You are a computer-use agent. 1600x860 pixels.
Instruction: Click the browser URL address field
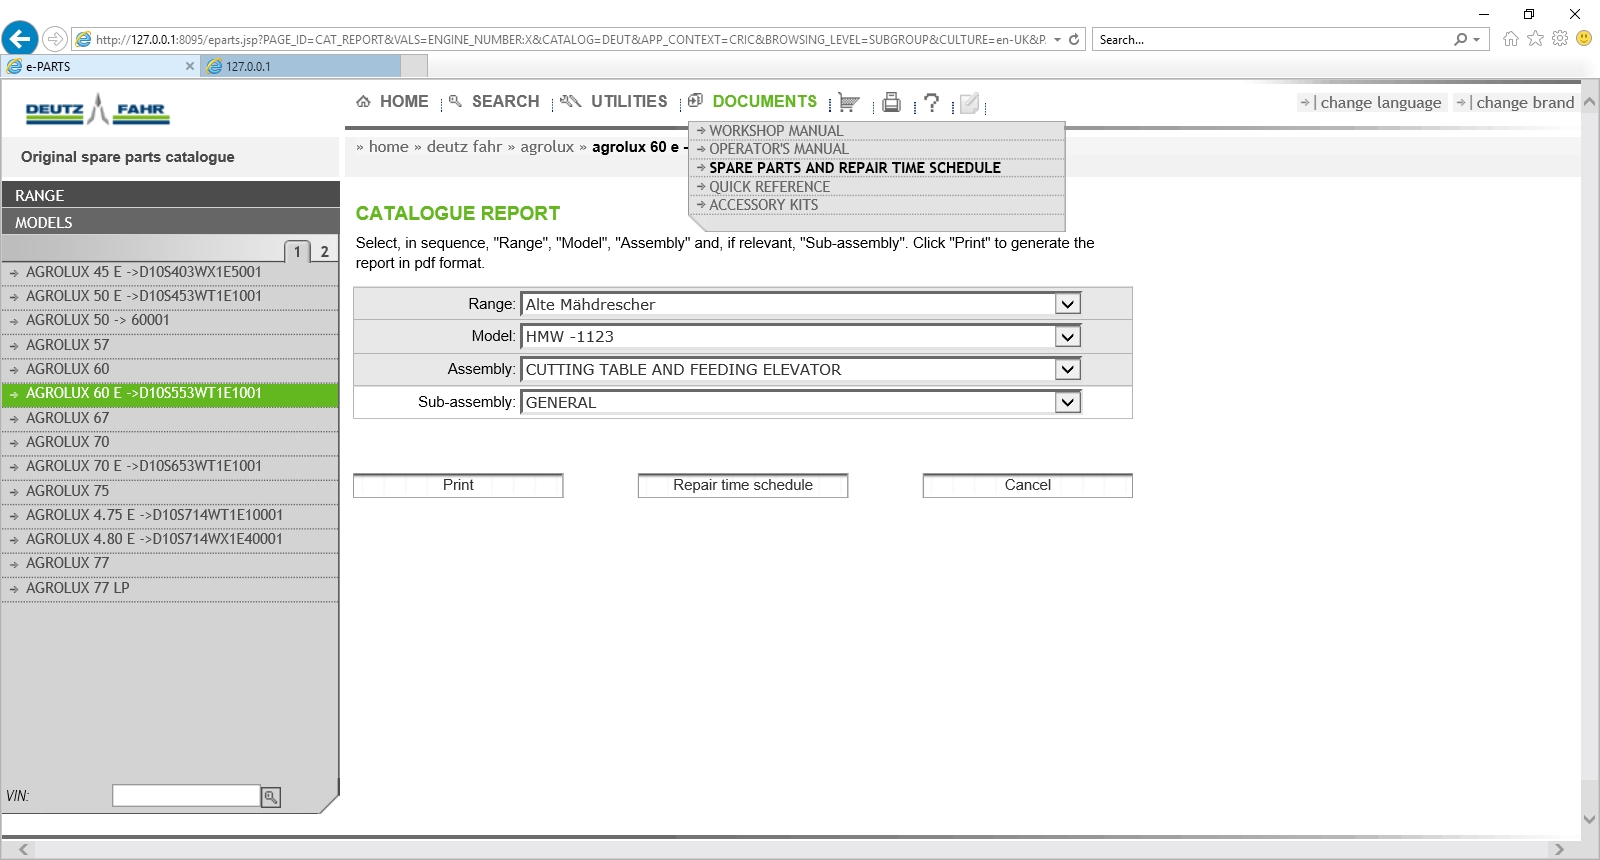pos(570,40)
